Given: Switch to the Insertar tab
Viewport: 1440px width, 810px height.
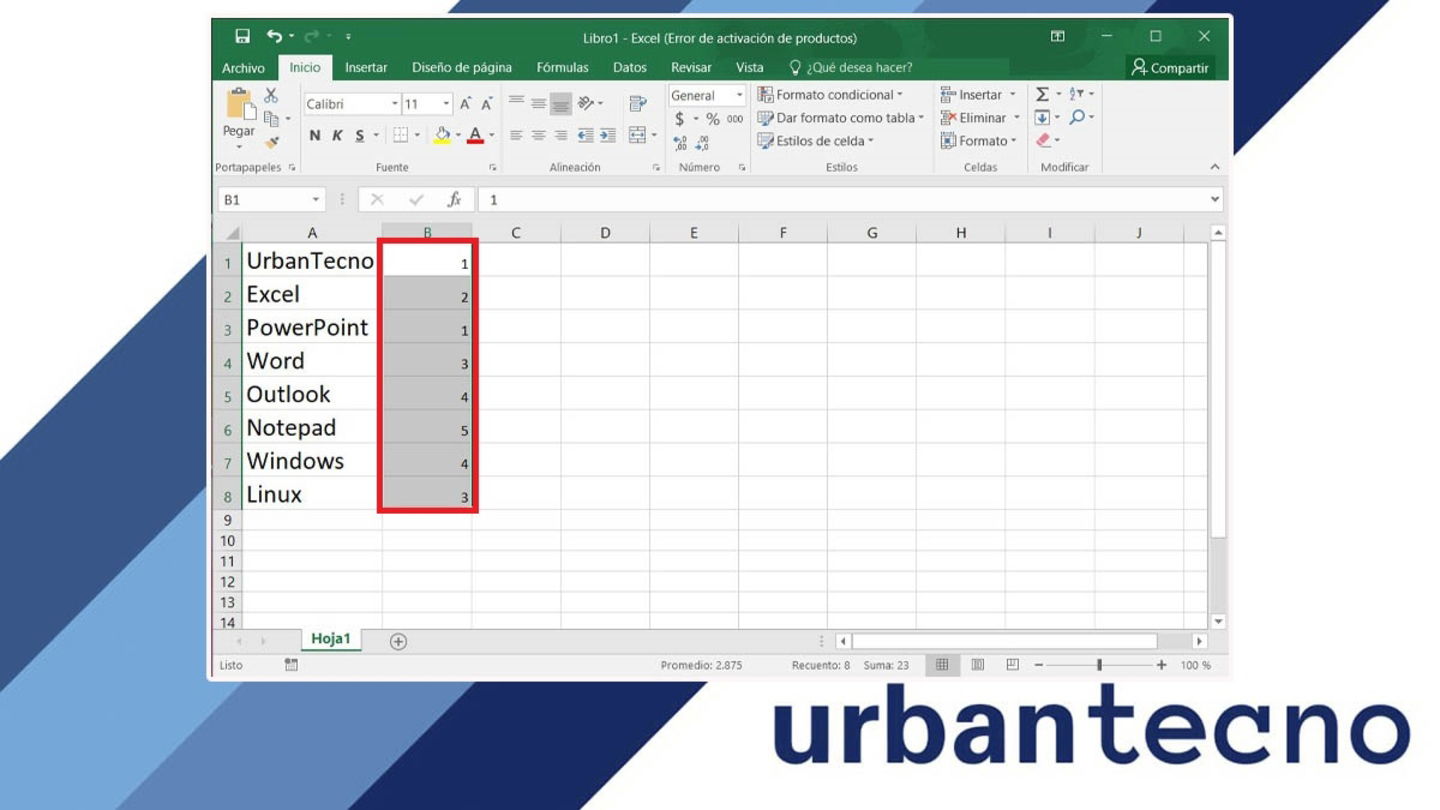Looking at the screenshot, I should [x=366, y=68].
